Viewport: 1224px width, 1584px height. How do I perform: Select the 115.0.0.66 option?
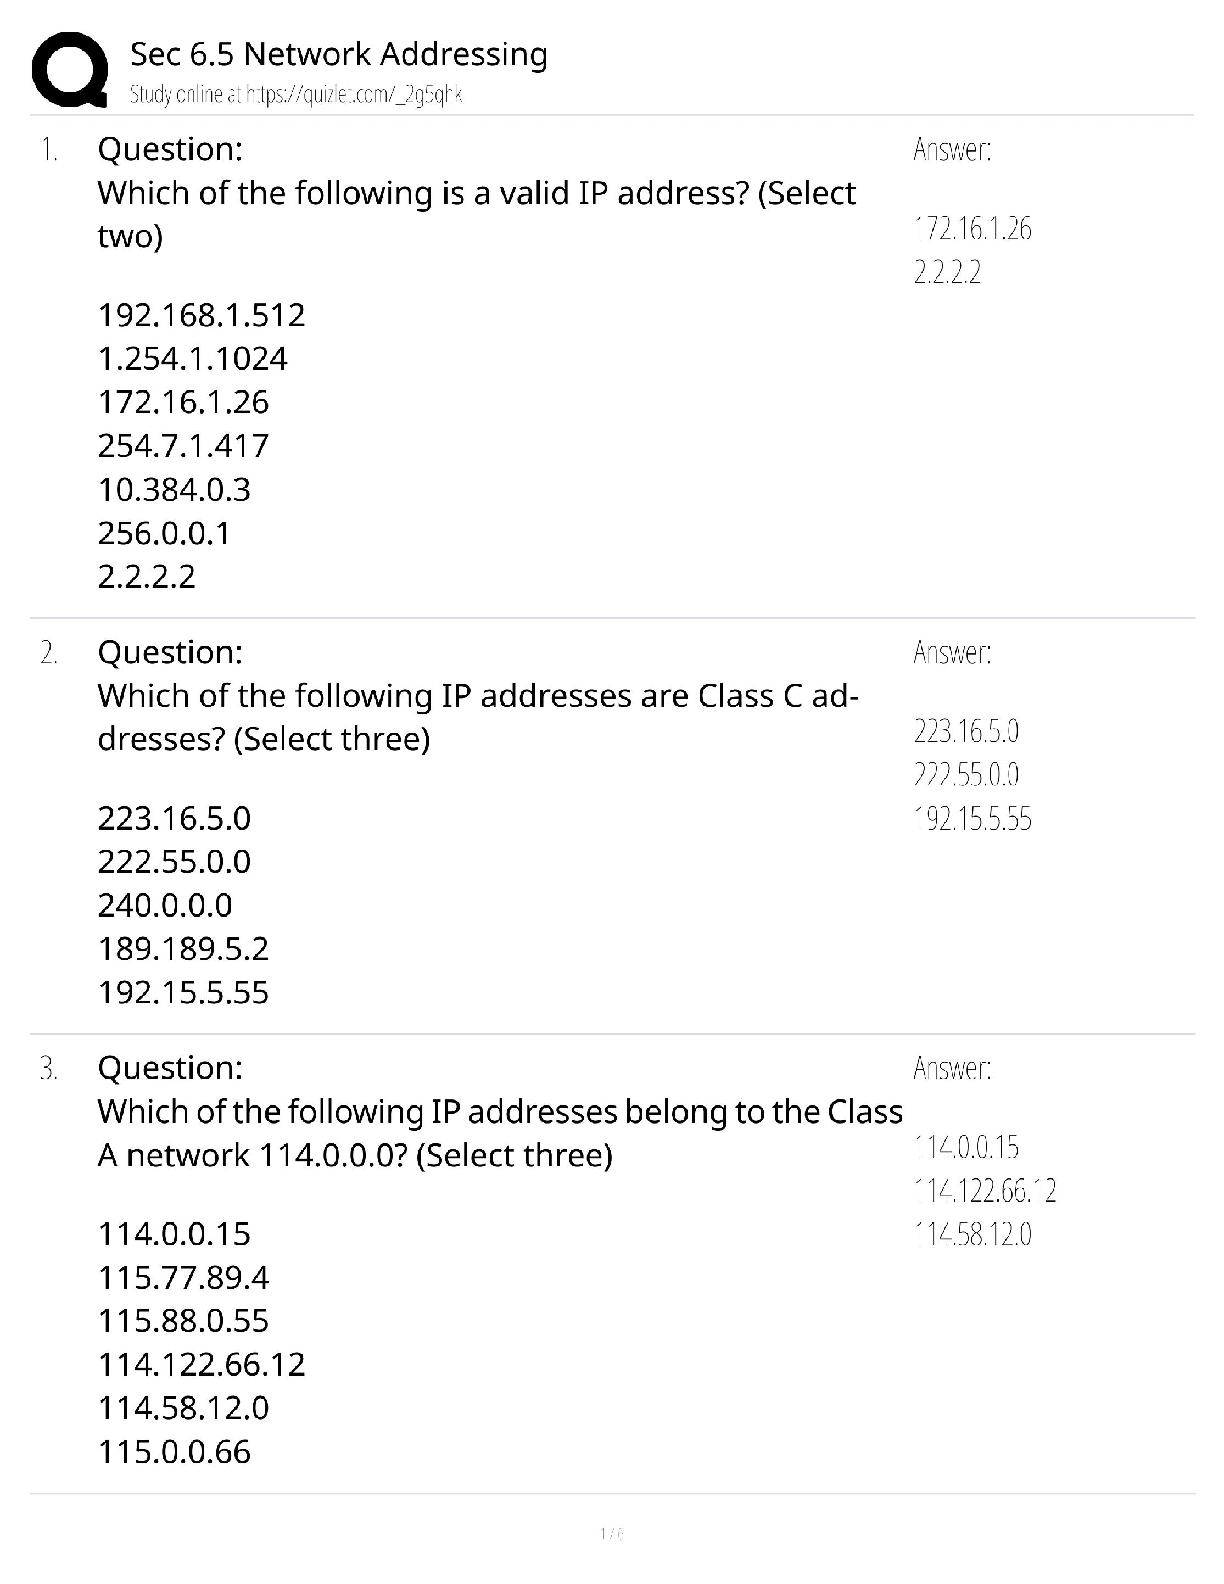click(174, 1451)
